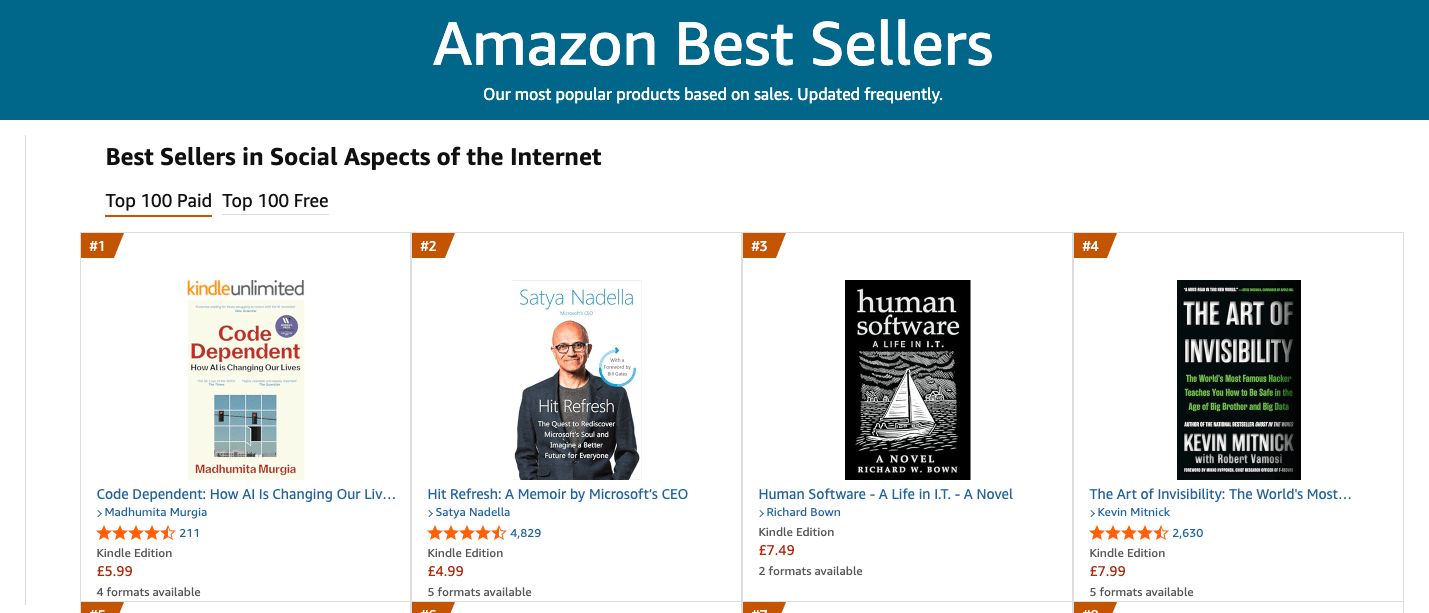Click Human Software novel title link
The image size is (1429, 613).
(885, 494)
